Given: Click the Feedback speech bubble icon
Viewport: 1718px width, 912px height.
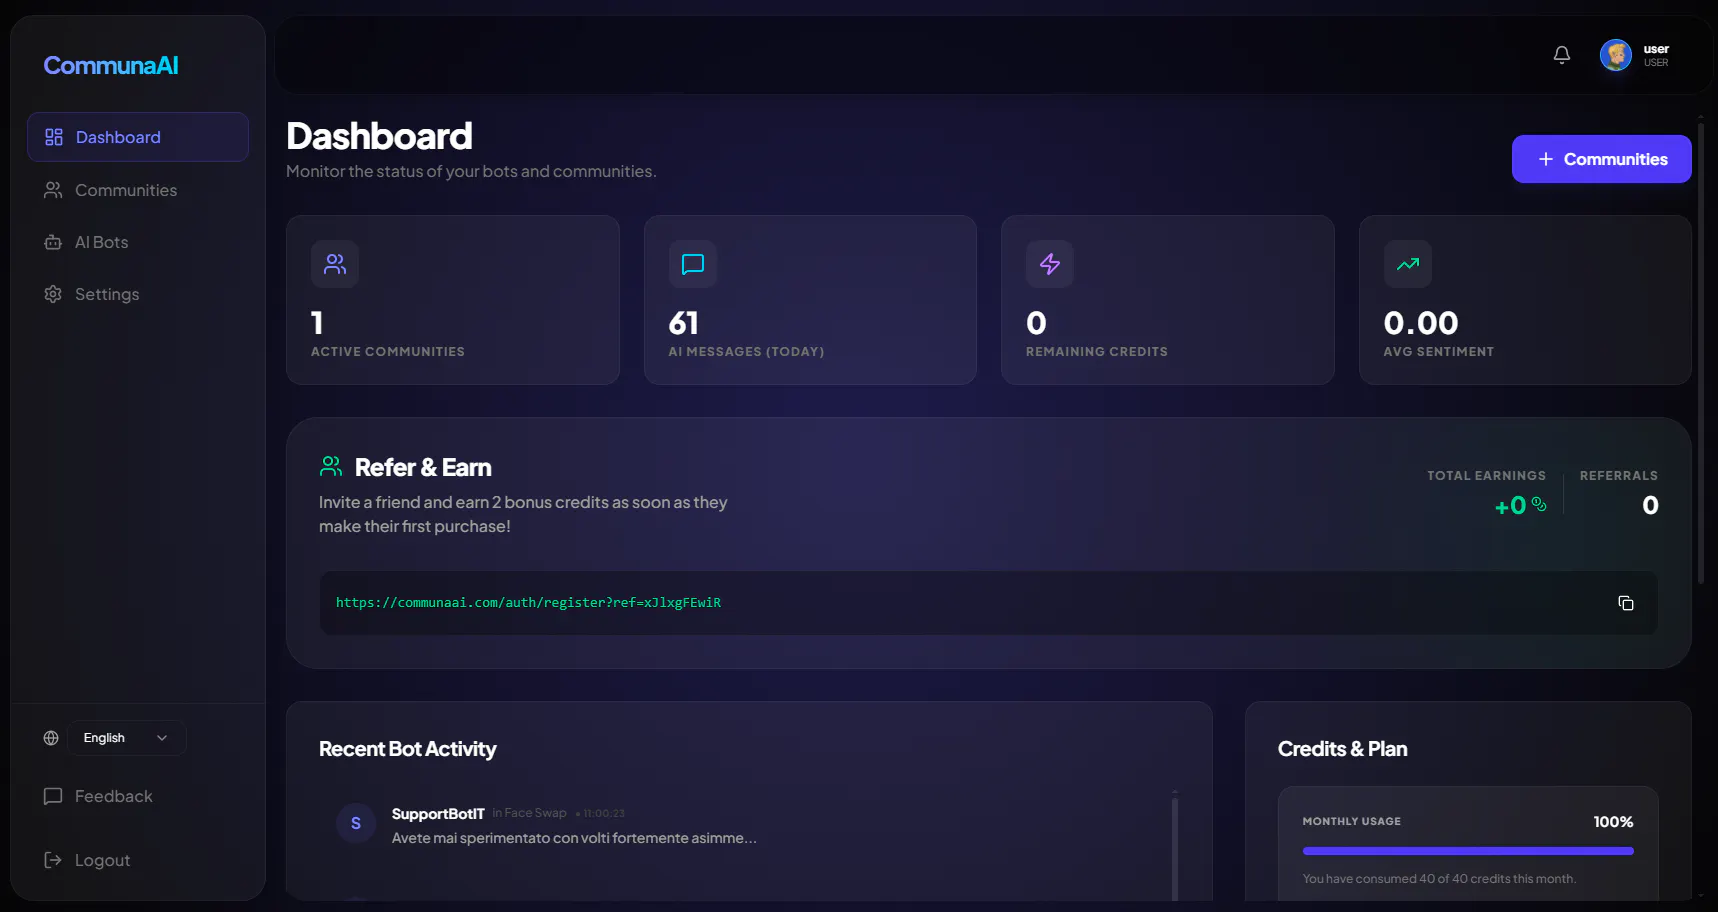Looking at the screenshot, I should click(x=53, y=796).
